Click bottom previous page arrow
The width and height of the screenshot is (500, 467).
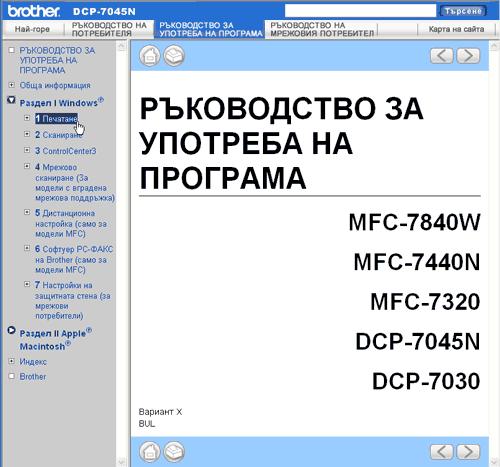pos(442,452)
